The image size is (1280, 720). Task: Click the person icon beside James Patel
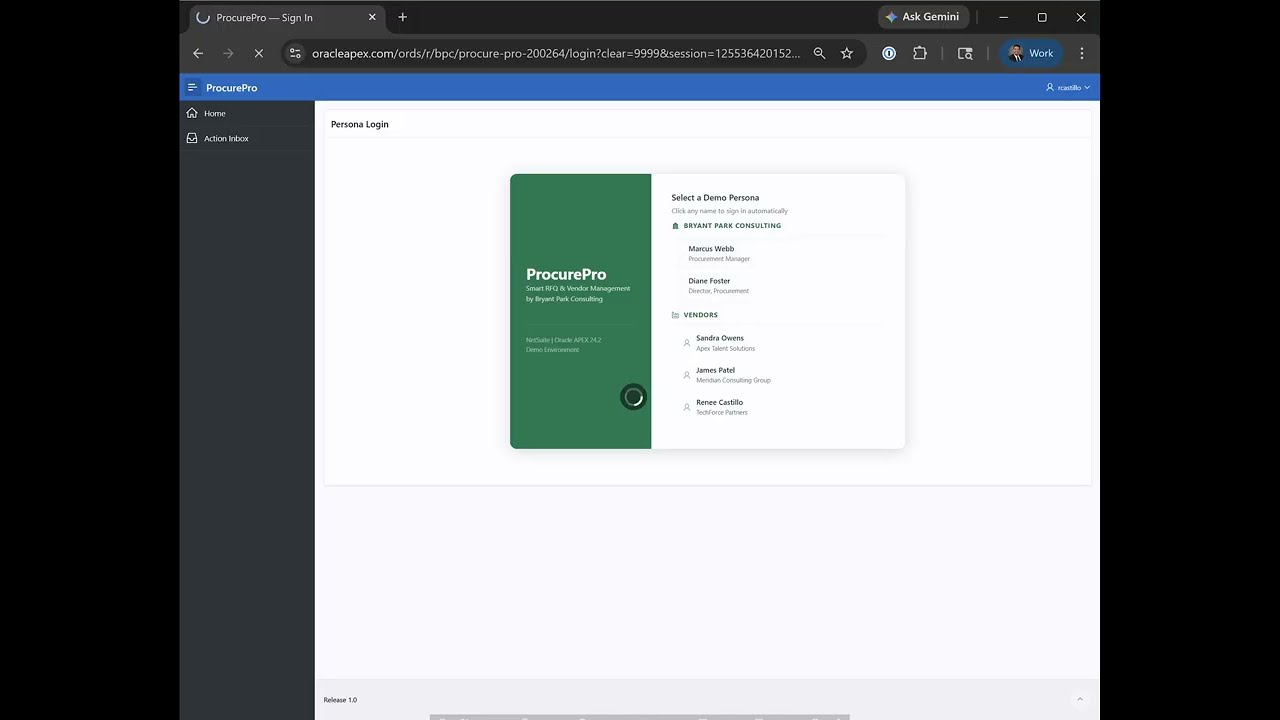point(686,375)
